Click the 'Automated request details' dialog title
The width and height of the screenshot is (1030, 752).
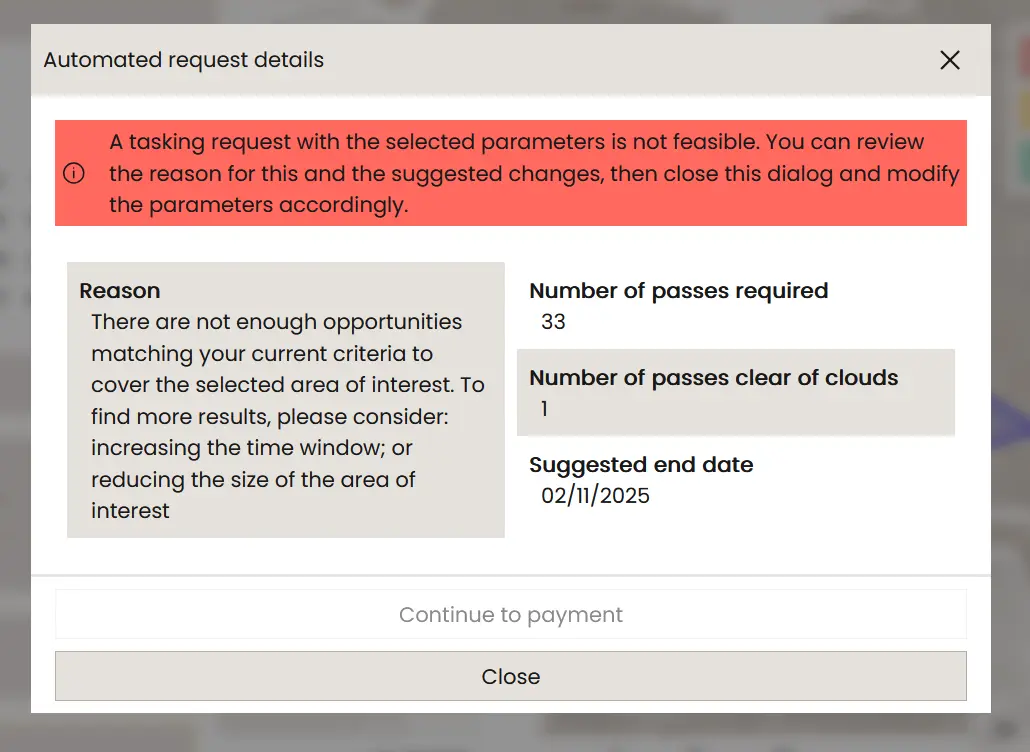[184, 60]
